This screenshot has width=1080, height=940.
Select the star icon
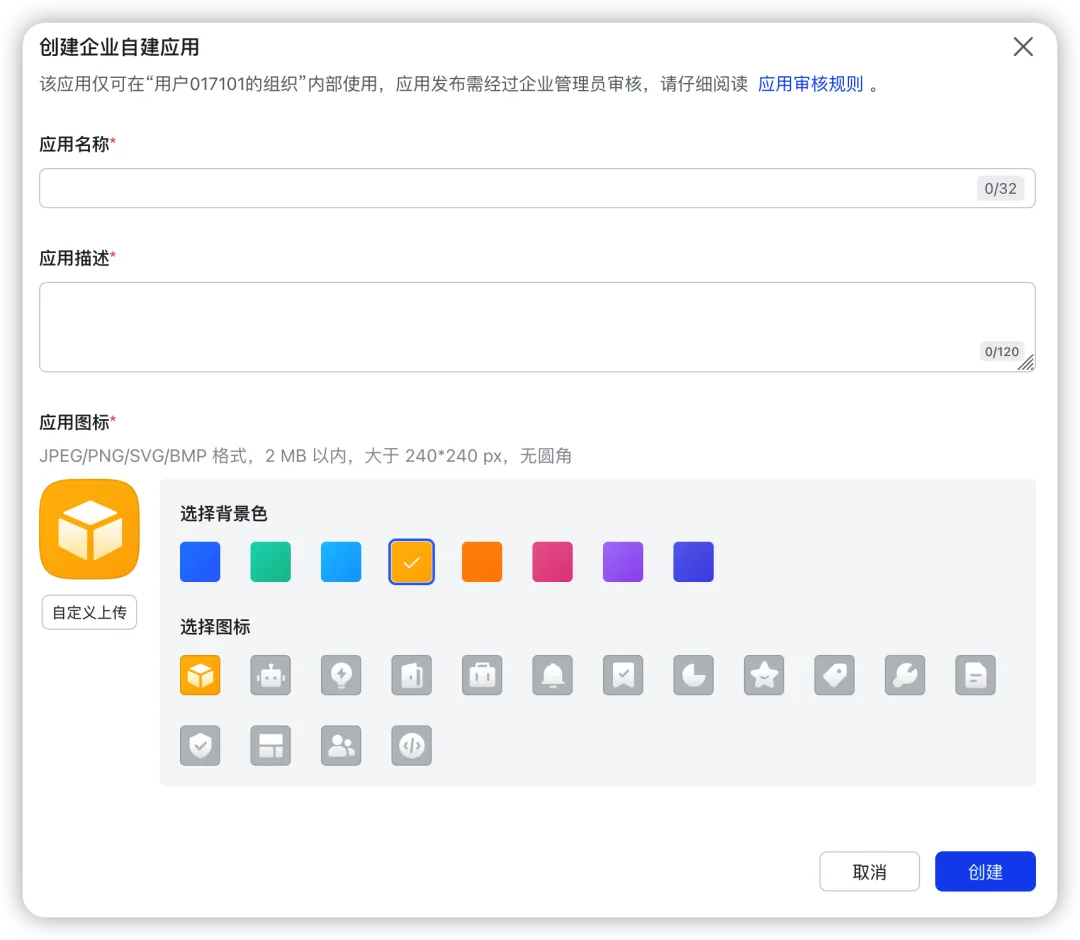pyautogui.click(x=764, y=675)
